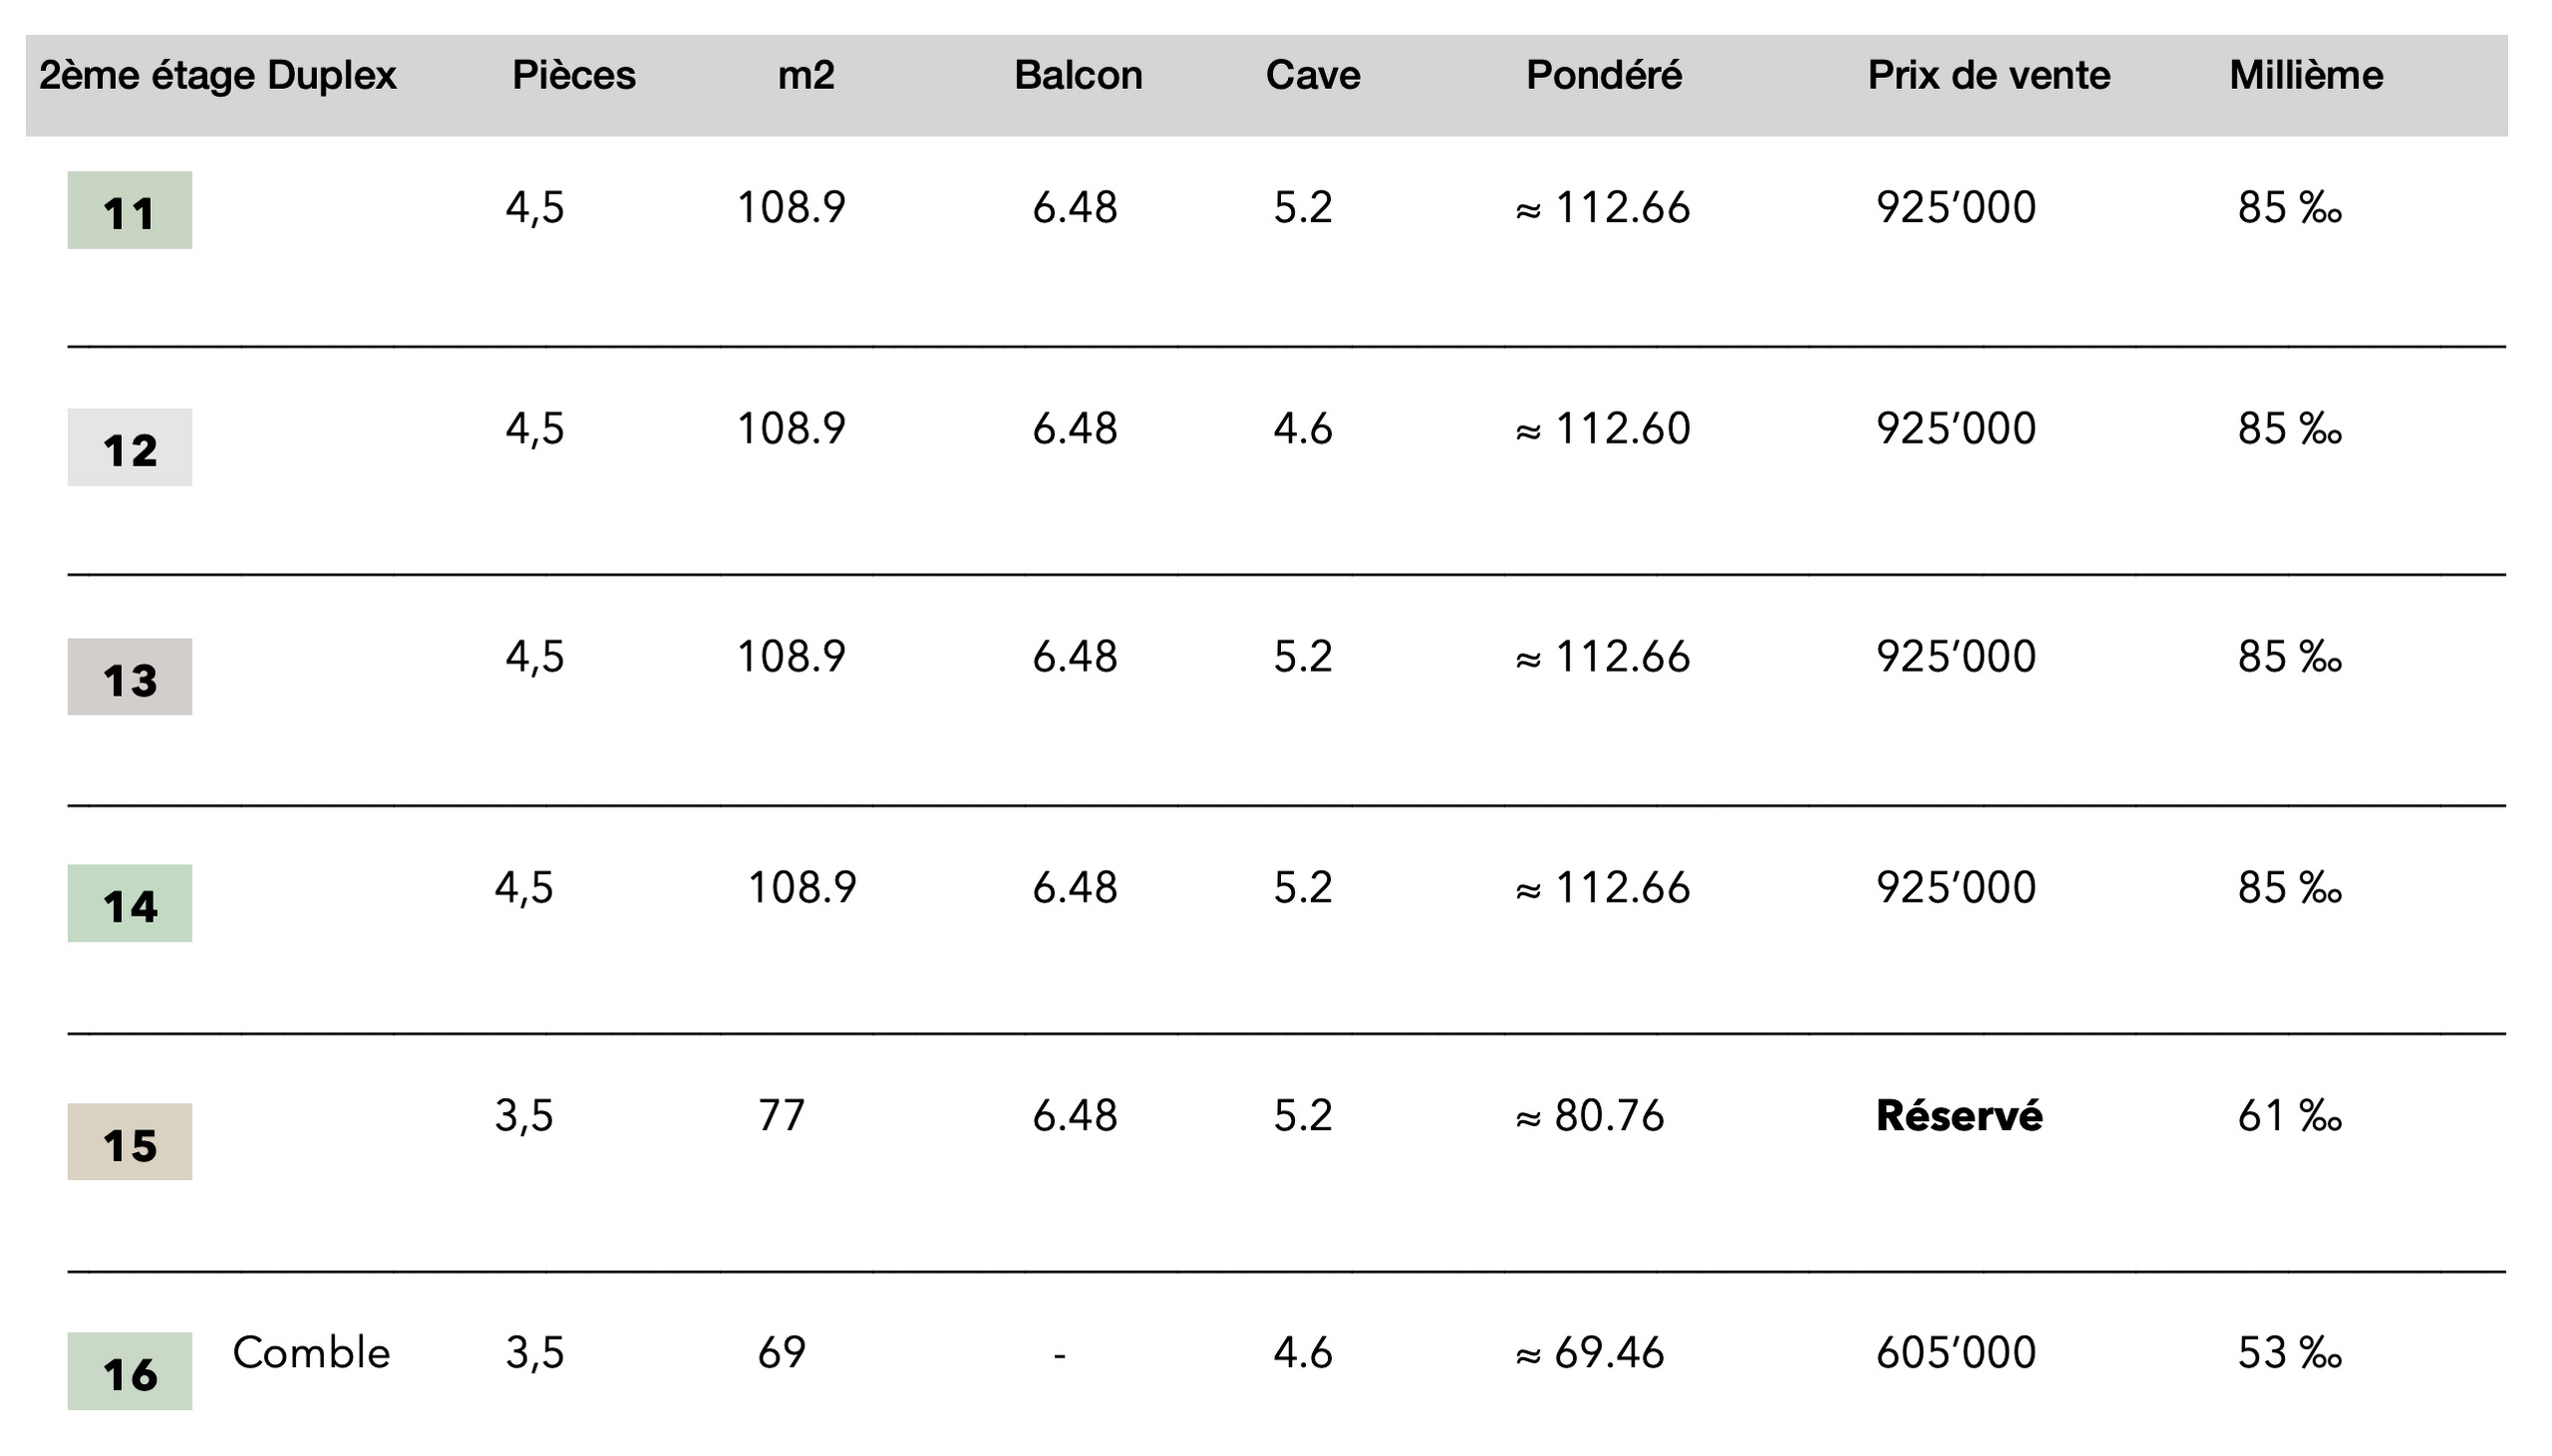Click the beige apartment 15 badge

(x=130, y=1142)
